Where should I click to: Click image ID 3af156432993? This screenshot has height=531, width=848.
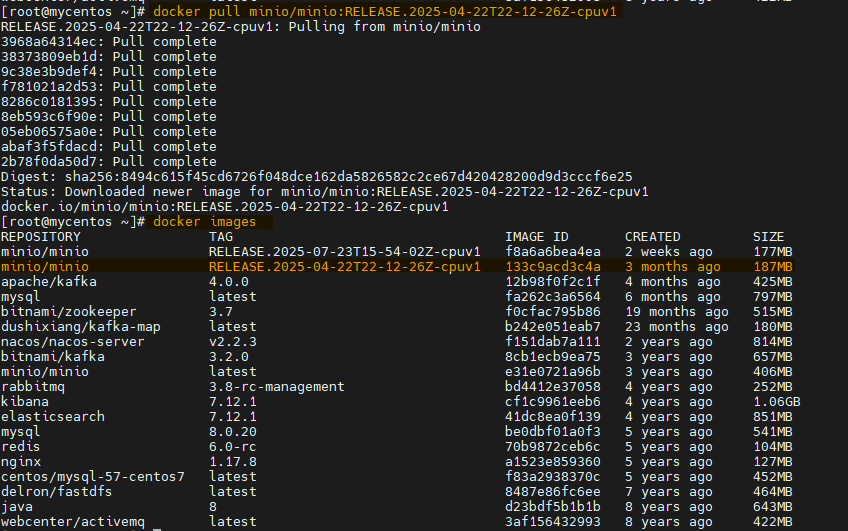point(553,522)
